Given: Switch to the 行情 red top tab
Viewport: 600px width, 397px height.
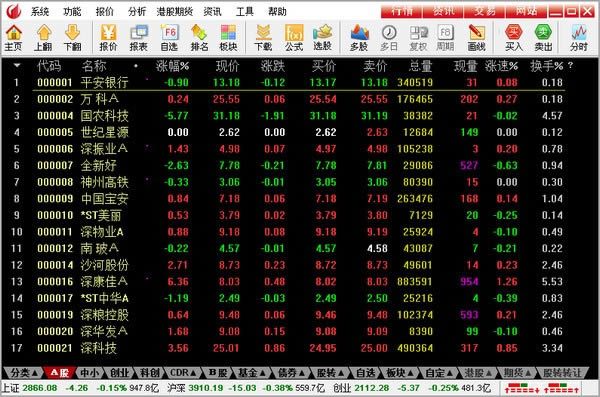Looking at the screenshot, I should click(x=401, y=11).
